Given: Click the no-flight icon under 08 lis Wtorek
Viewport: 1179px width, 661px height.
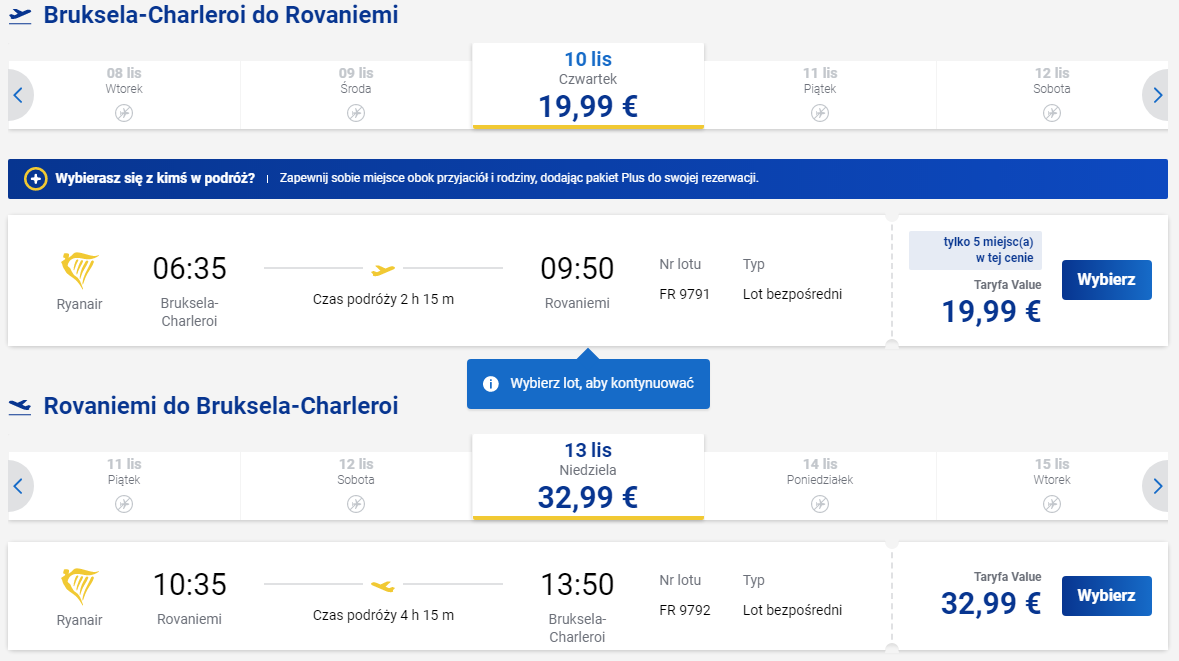Looking at the screenshot, I should click(x=124, y=113).
